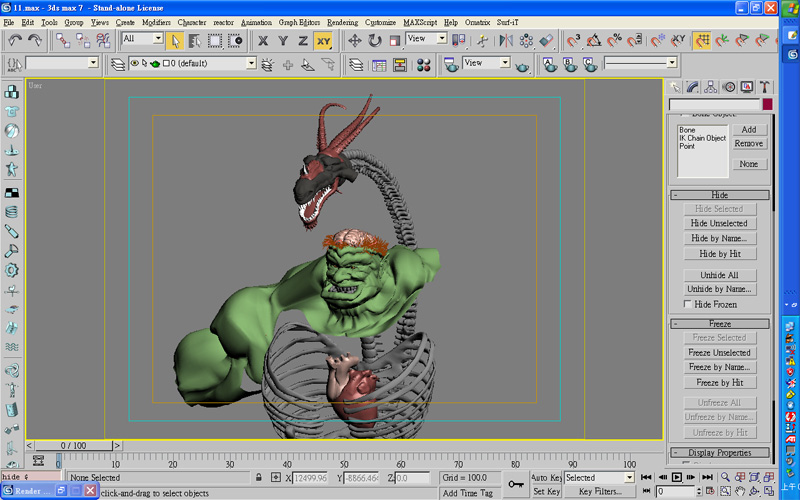Click Freeze by Hit button
Viewport: 800px width, 500px height.
click(x=719, y=383)
